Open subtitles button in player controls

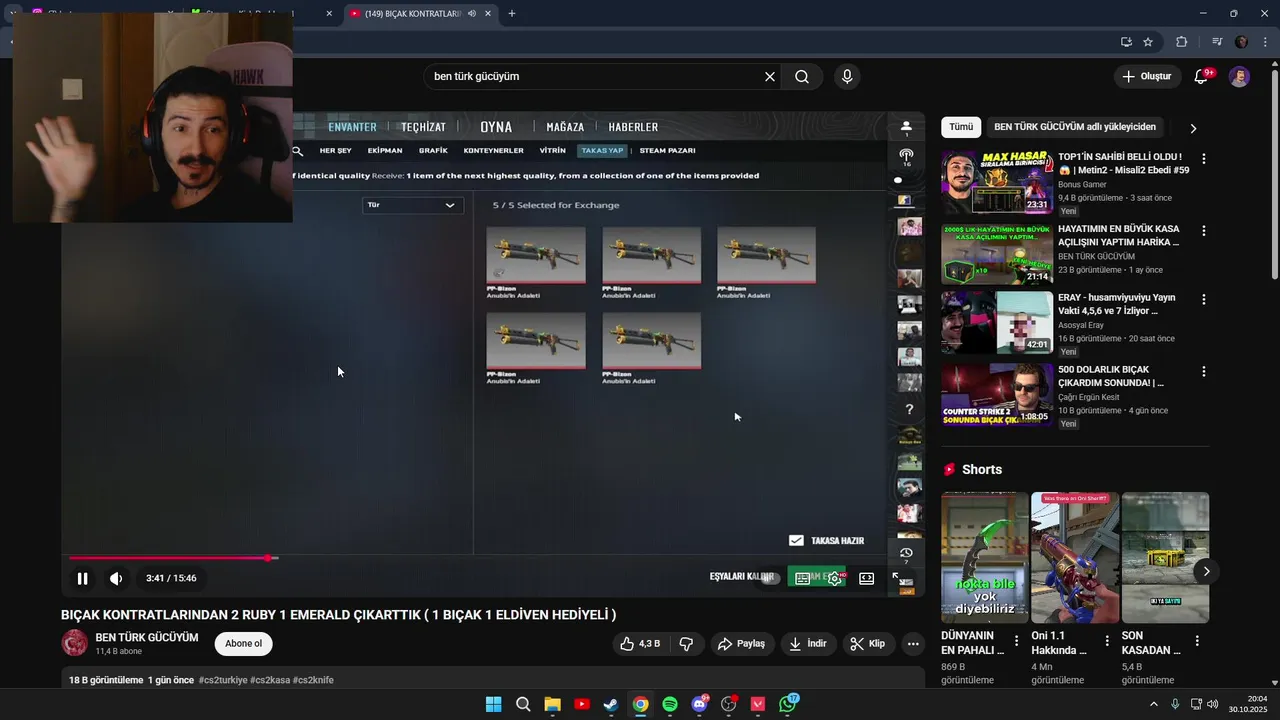point(803,578)
